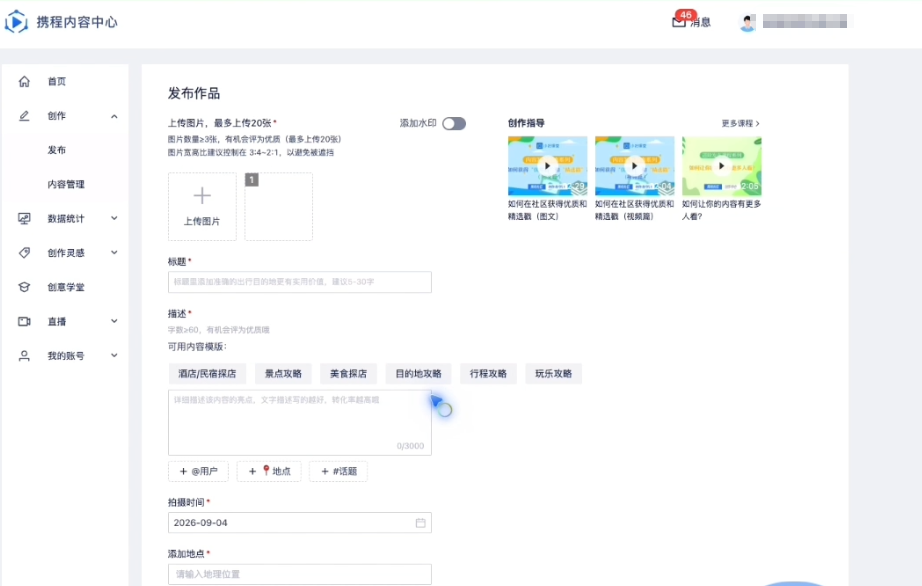The width and height of the screenshot is (922, 586).
Task: Open 创作灵感 label in sidebar
Action: coord(66,253)
